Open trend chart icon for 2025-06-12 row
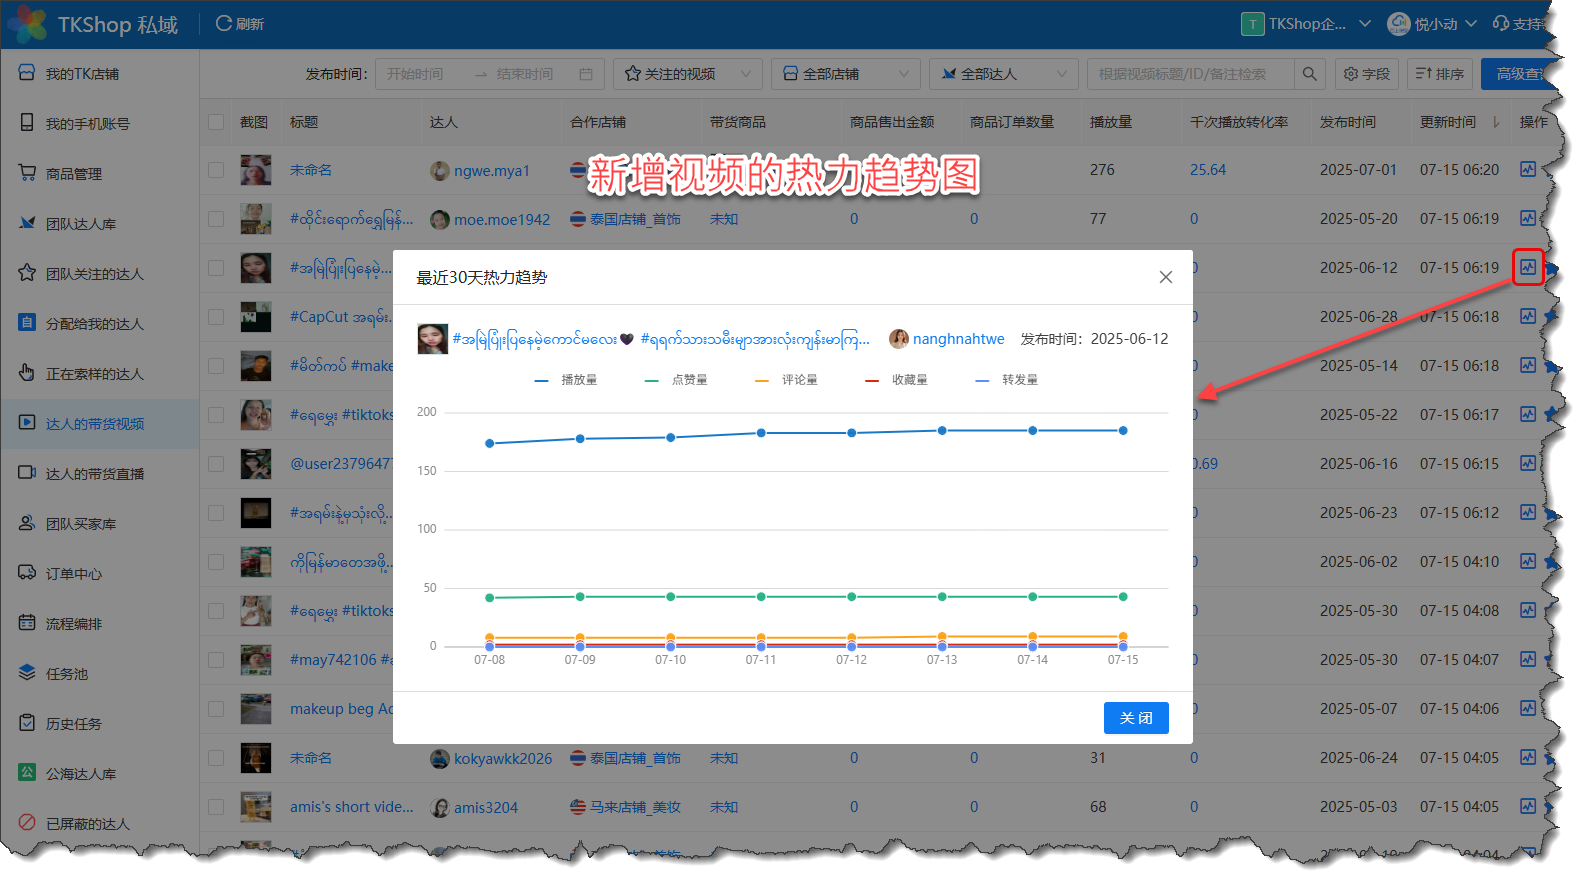Screen dimensions: 1586x883 [x=1528, y=268]
